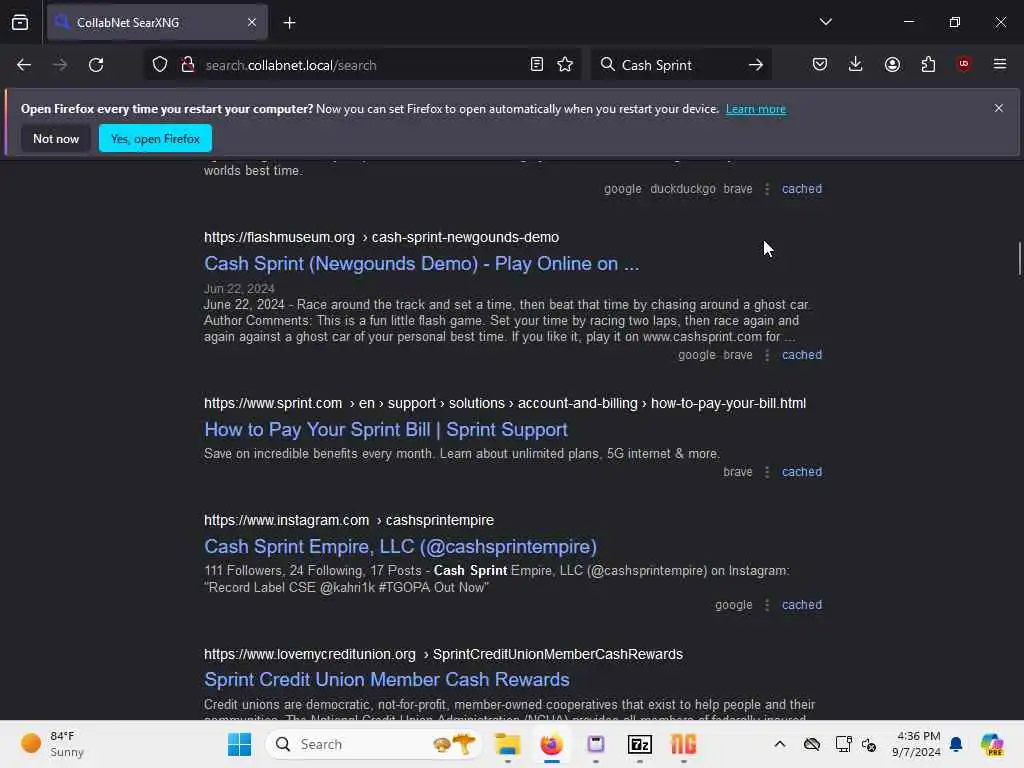Image resolution: width=1024 pixels, height=768 pixels.
Task: Open the Newgrounds NG taskbar icon
Action: coord(683,744)
